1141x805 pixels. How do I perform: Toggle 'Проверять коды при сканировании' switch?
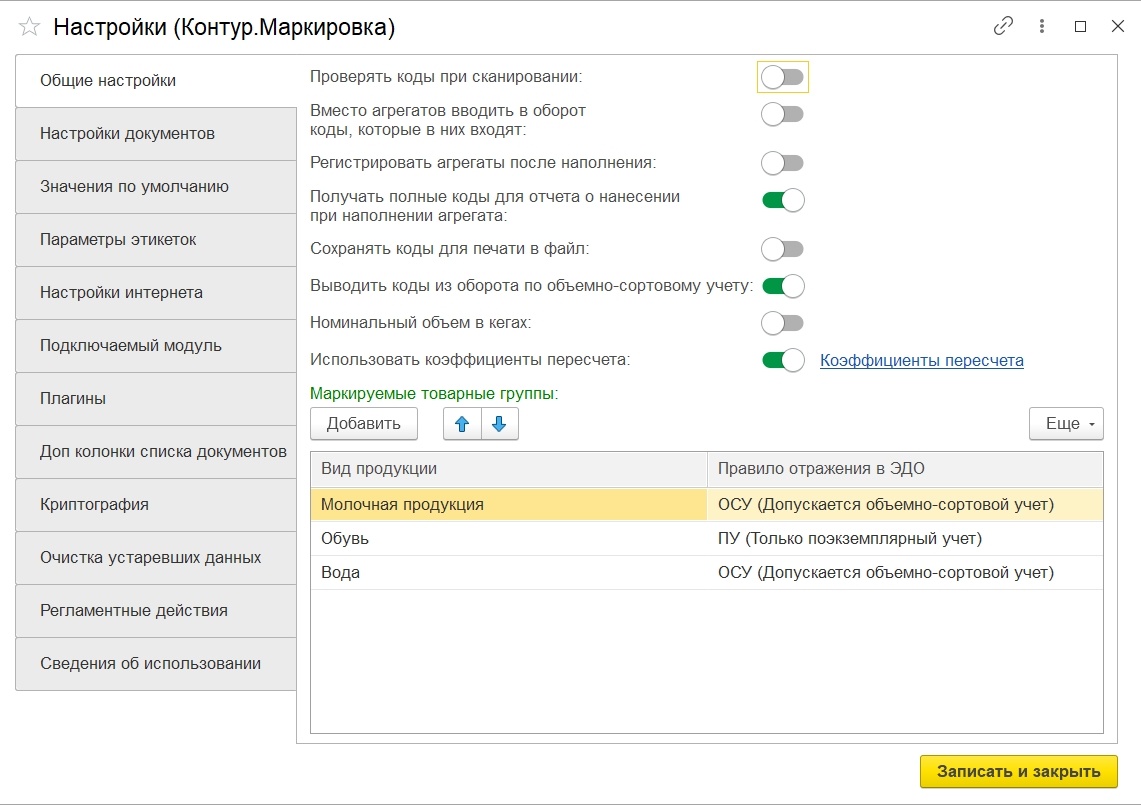pyautogui.click(x=783, y=77)
